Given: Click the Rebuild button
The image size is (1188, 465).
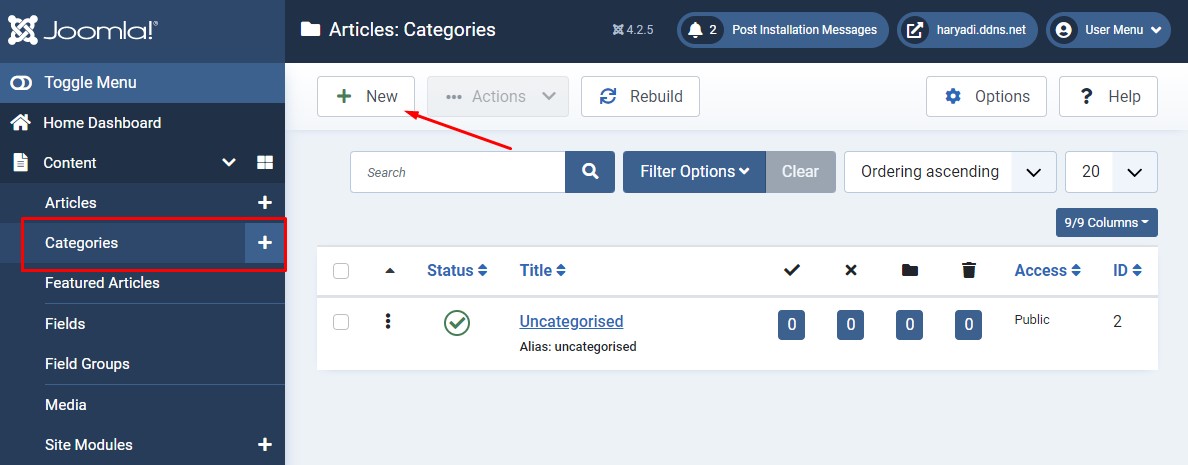Looking at the screenshot, I should click(640, 97).
